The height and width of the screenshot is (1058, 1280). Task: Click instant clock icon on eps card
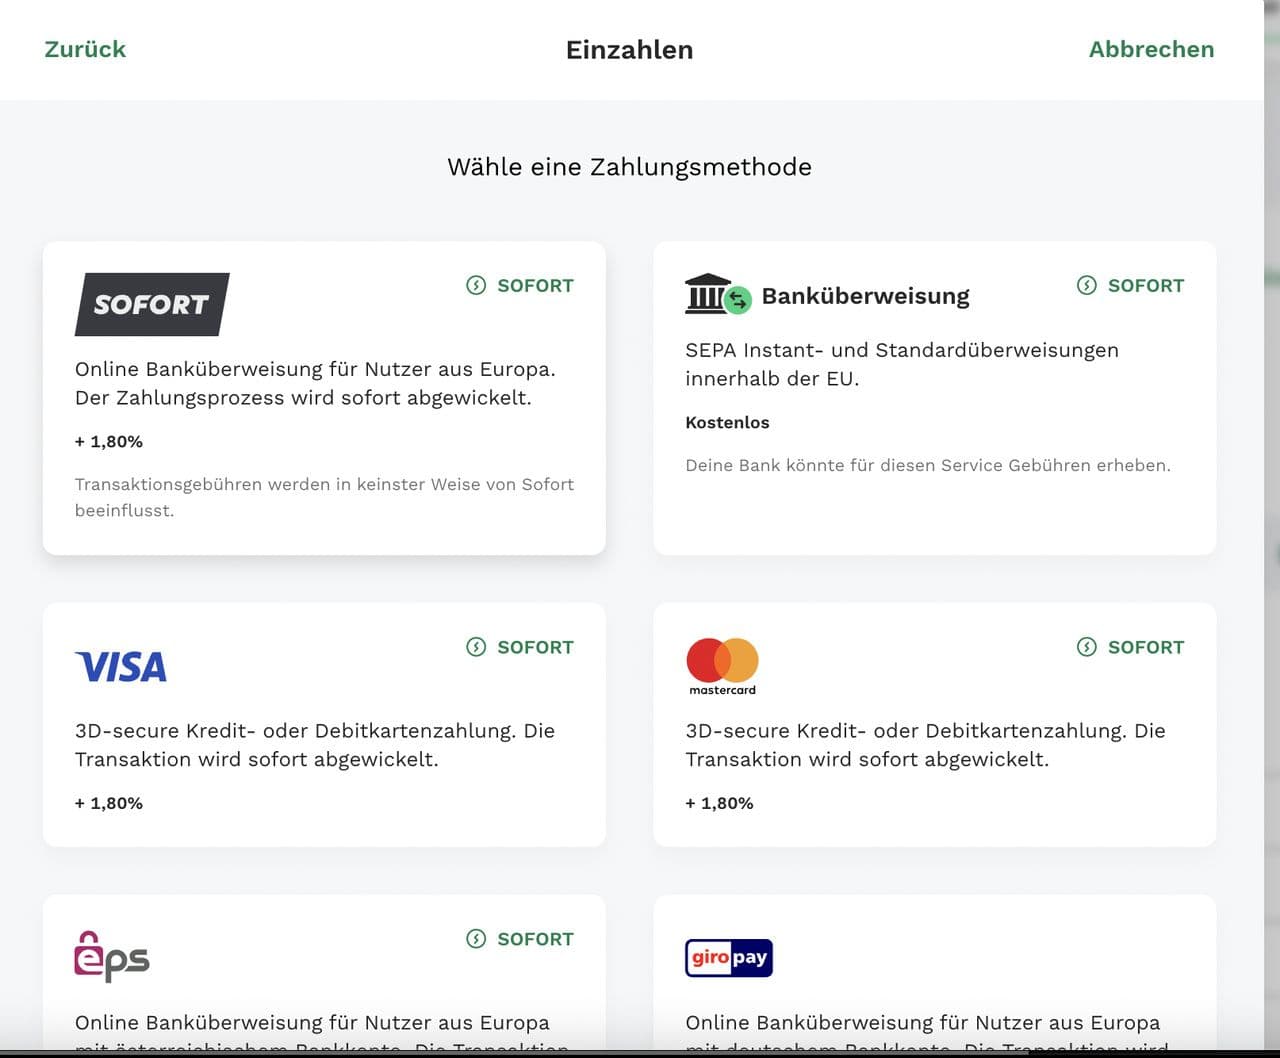pos(476,940)
